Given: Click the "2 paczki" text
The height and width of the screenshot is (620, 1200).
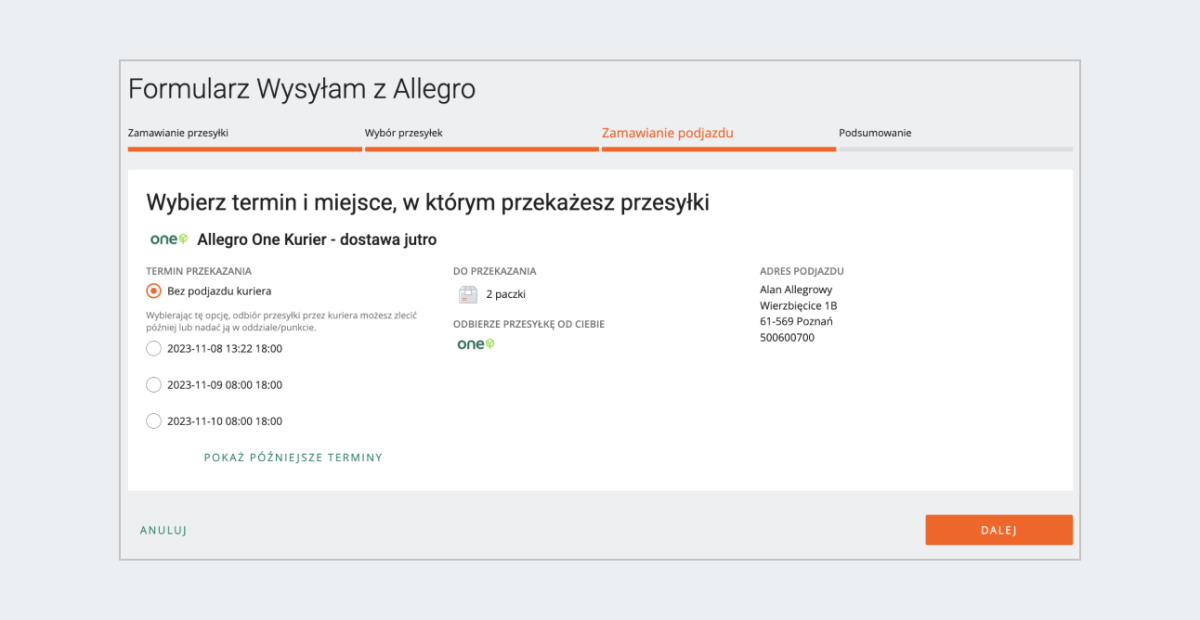Looking at the screenshot, I should (x=506, y=294).
